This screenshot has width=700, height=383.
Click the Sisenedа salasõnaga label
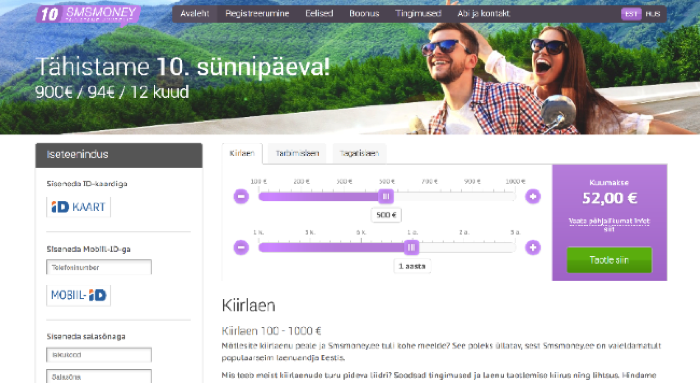pyautogui.click(x=86, y=336)
